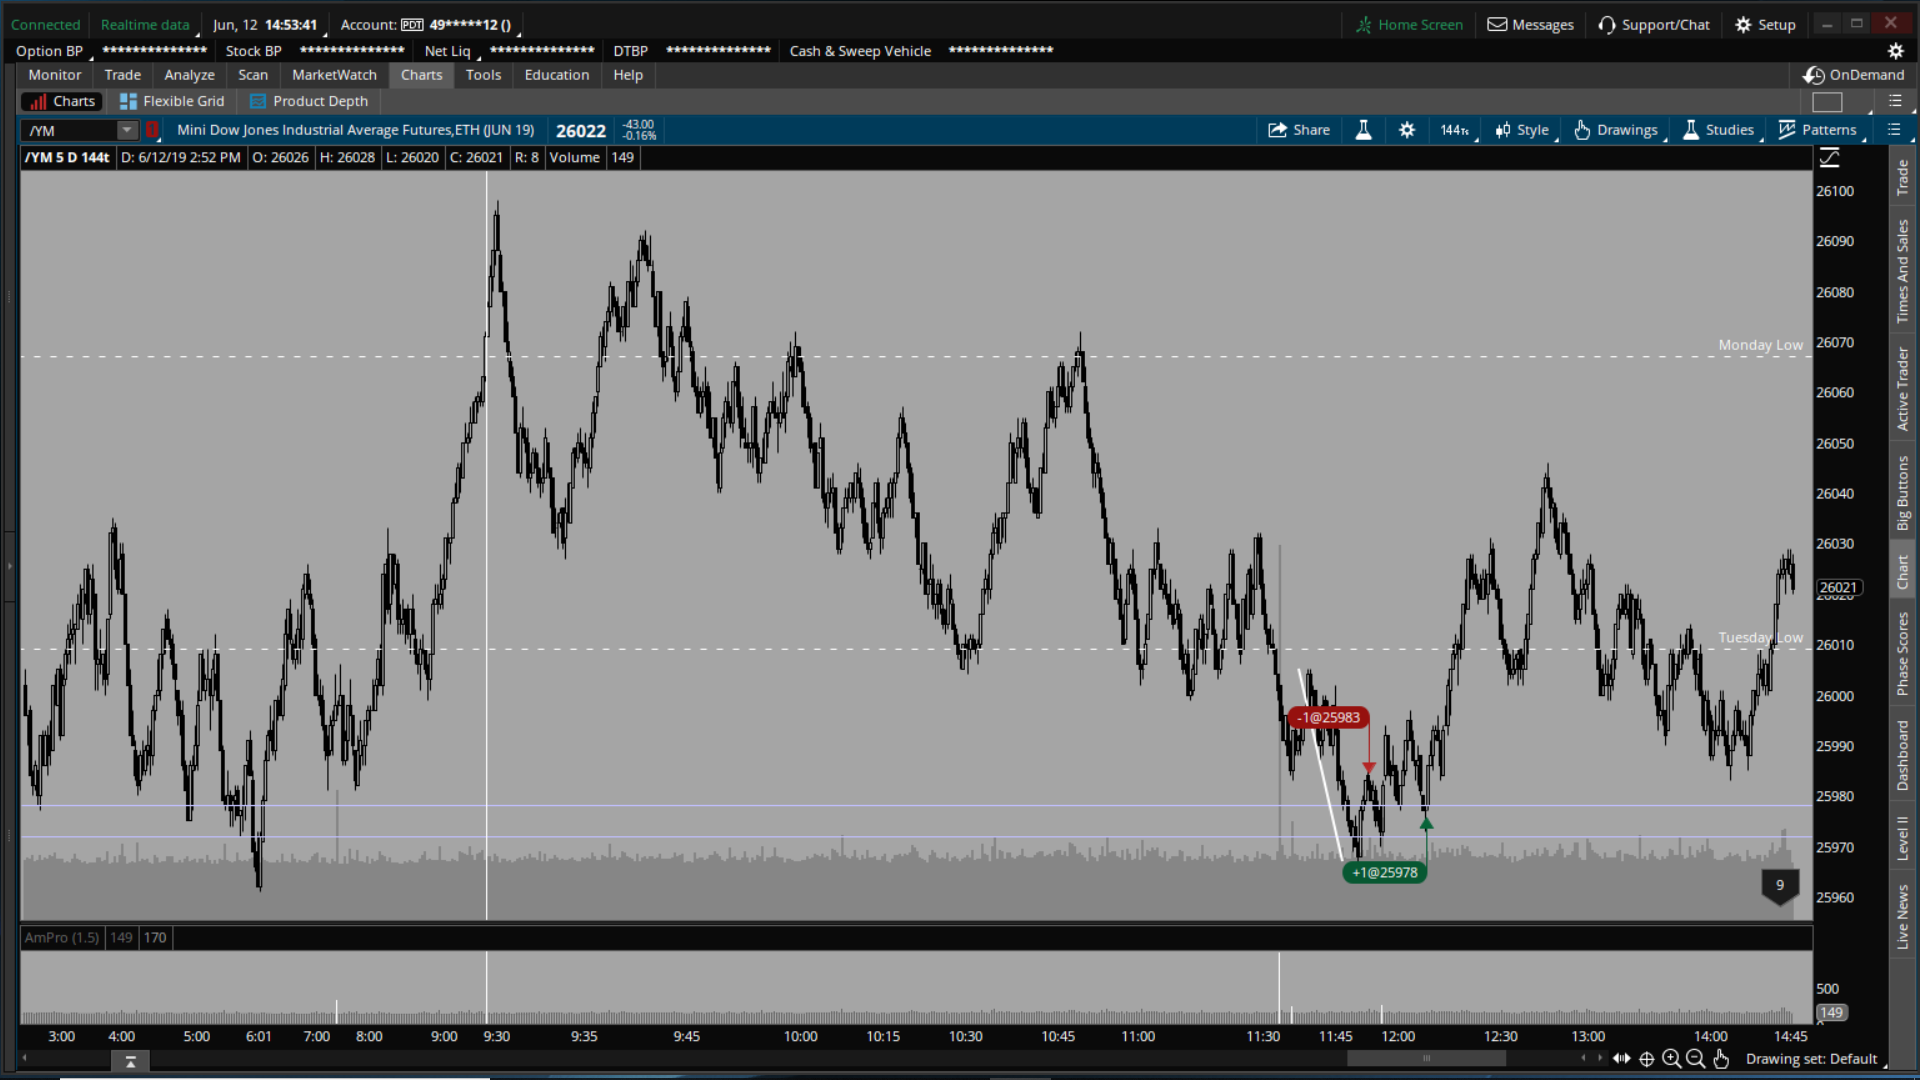Switch to the MarketWatch tab
Image resolution: width=1920 pixels, height=1080 pixels.
coord(334,75)
